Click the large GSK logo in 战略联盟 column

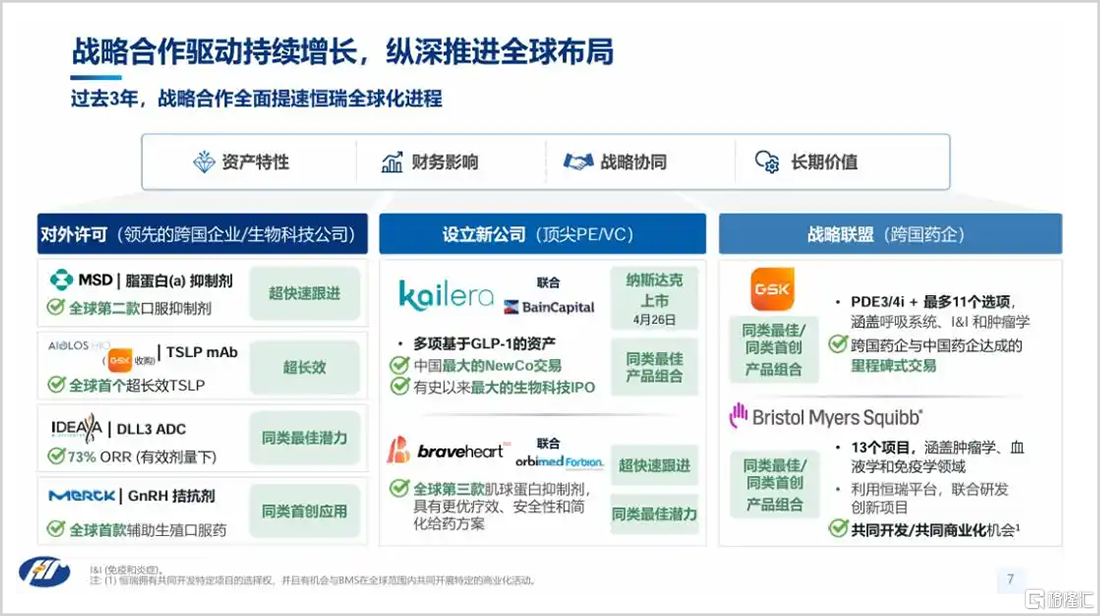[x=772, y=289]
